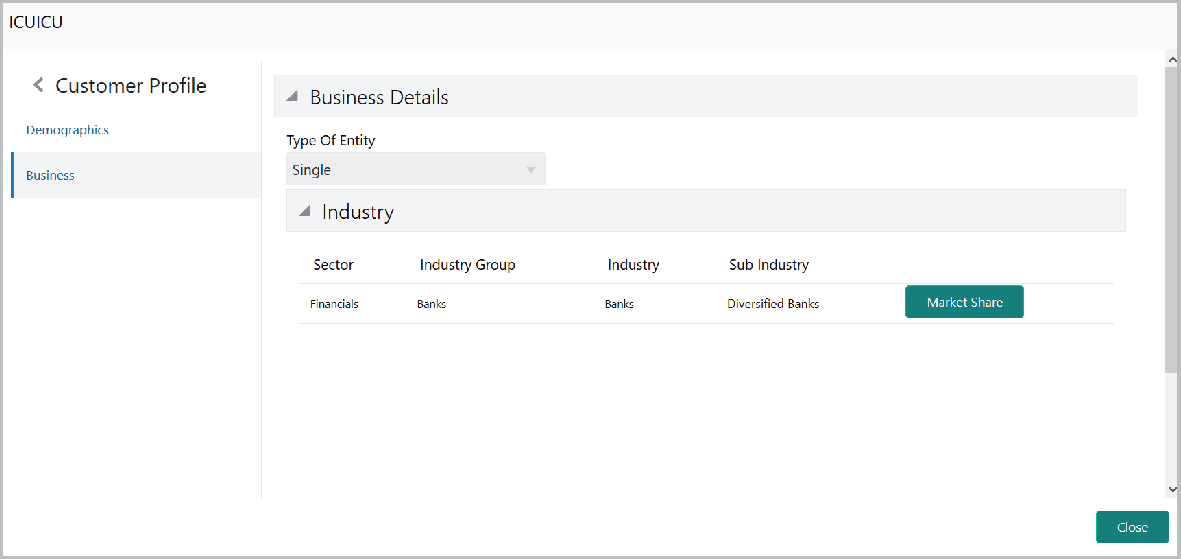Click the Sub Industry column header

click(x=769, y=265)
